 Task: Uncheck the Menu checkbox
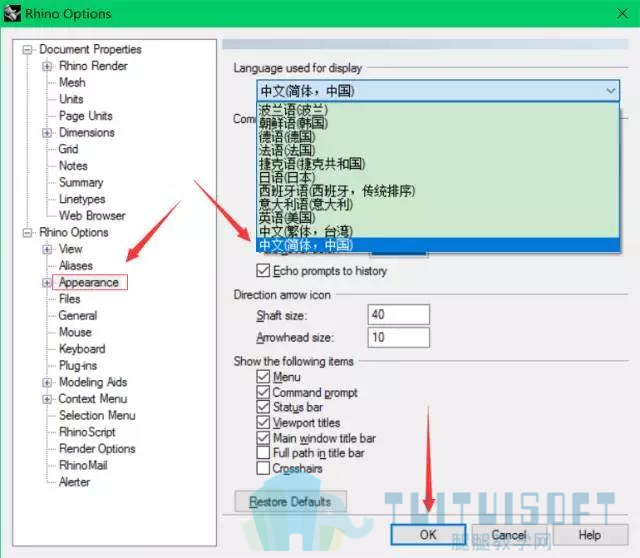click(263, 376)
